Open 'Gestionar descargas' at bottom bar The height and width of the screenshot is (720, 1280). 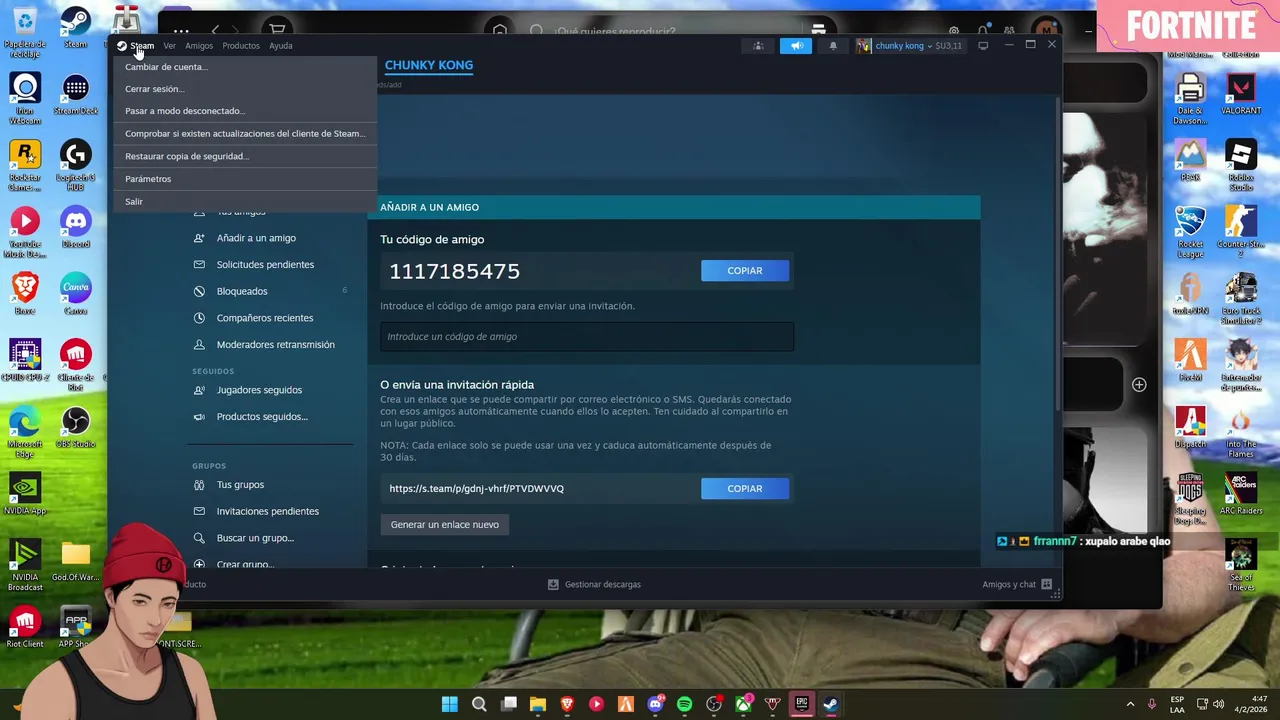click(x=595, y=585)
